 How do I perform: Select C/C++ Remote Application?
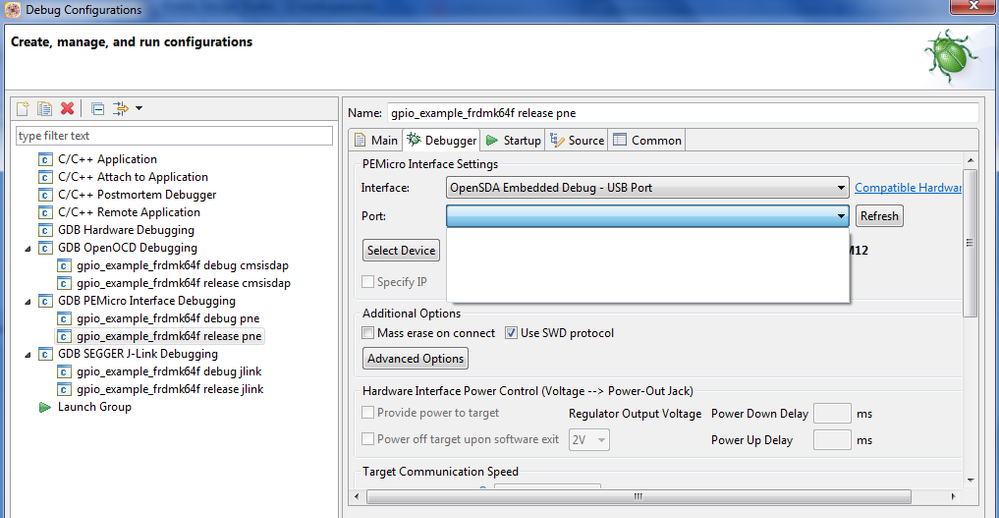[129, 212]
